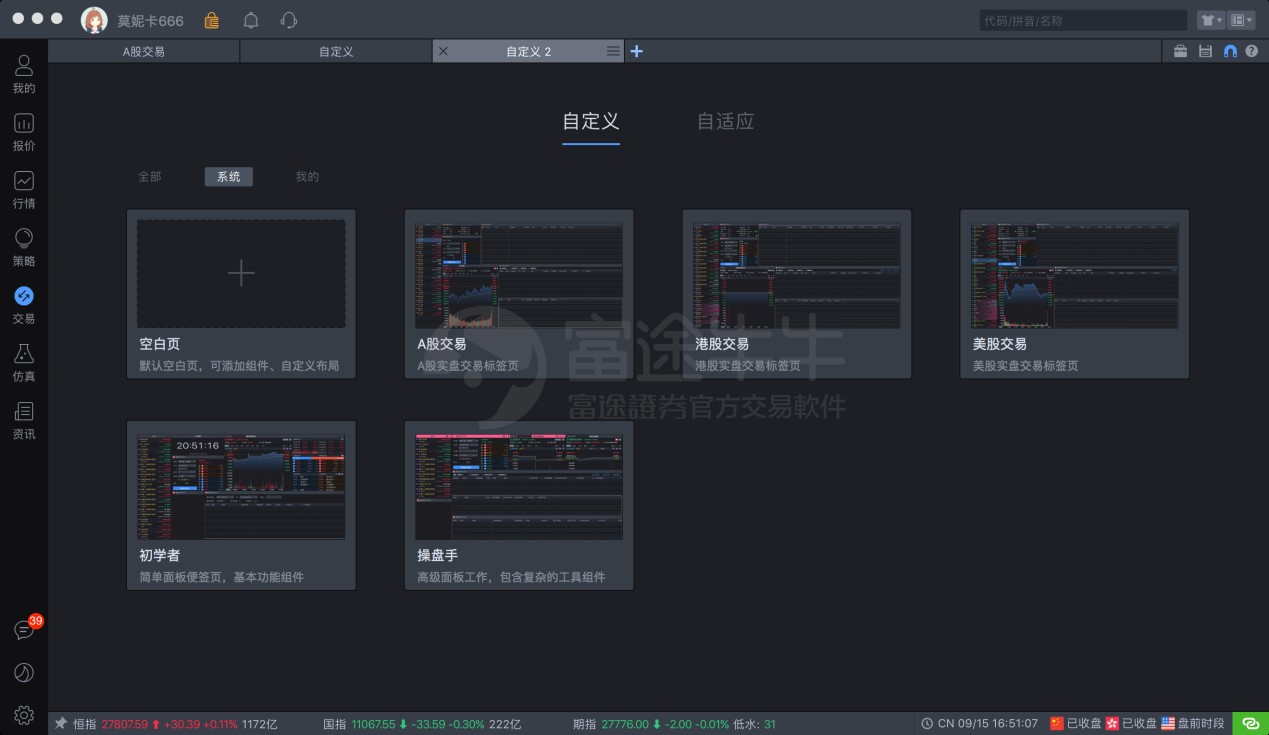Viewport: 1269px width, 735px height.
Task: Select the 我的 filter option
Action: [307, 177]
